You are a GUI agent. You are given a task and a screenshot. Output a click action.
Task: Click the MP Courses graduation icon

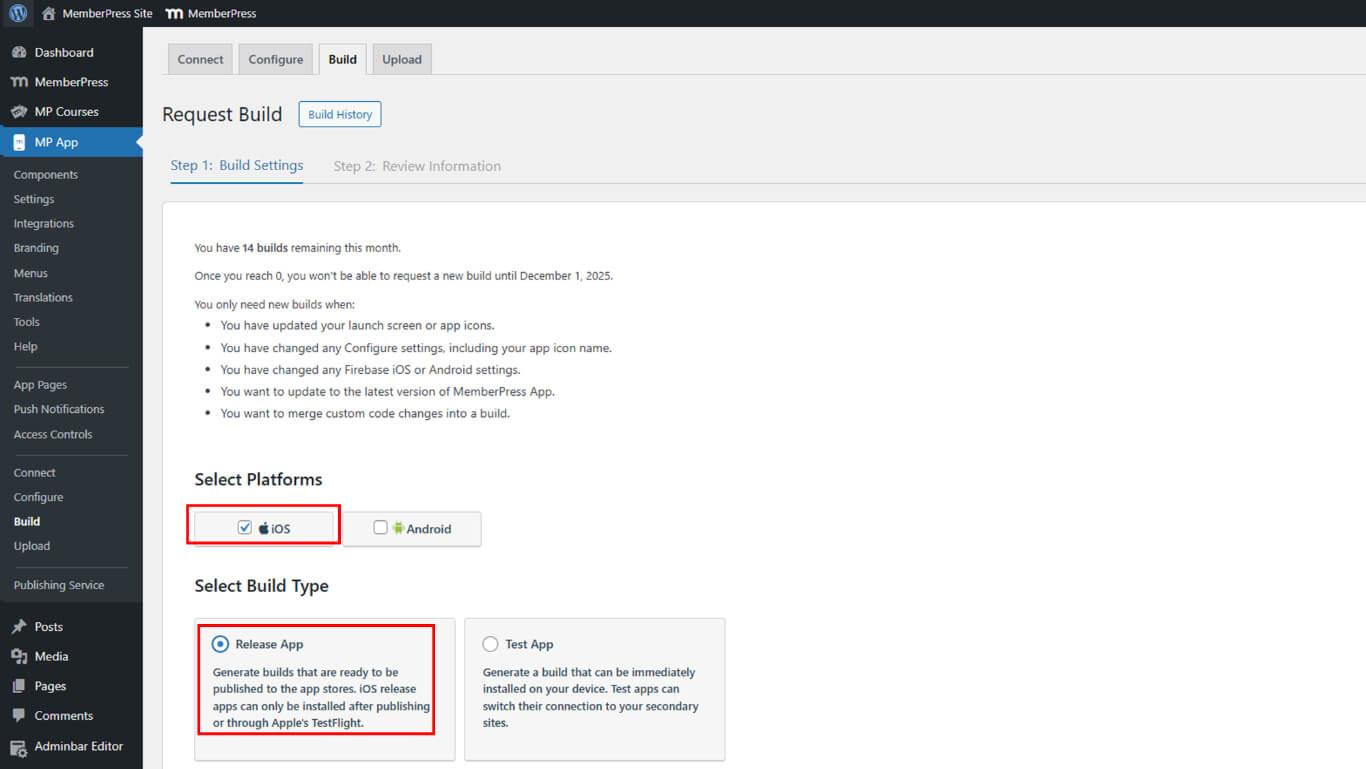click(x=19, y=112)
